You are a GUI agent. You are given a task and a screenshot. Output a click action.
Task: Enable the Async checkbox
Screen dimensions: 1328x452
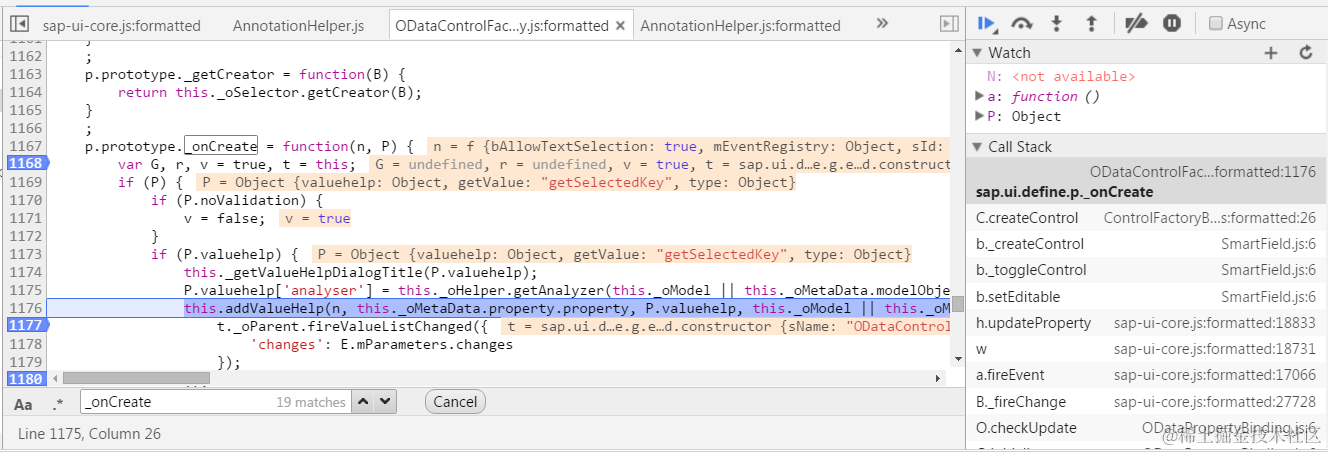tap(1216, 23)
